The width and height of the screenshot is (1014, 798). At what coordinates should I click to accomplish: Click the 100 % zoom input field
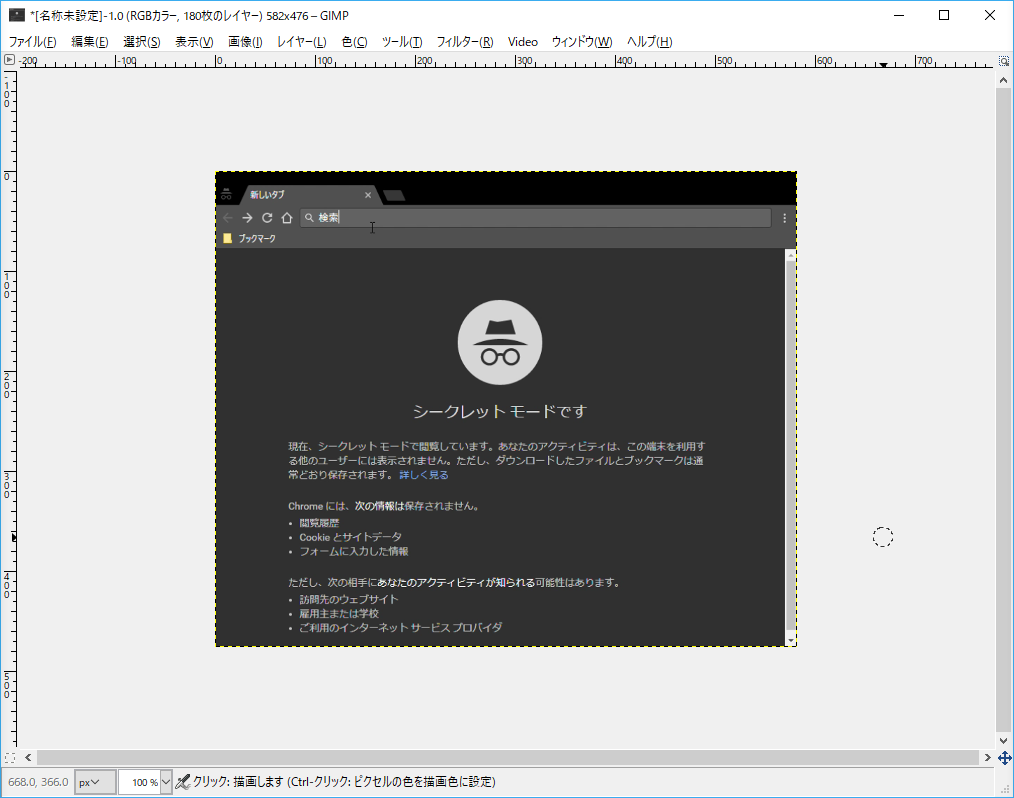tap(139, 782)
